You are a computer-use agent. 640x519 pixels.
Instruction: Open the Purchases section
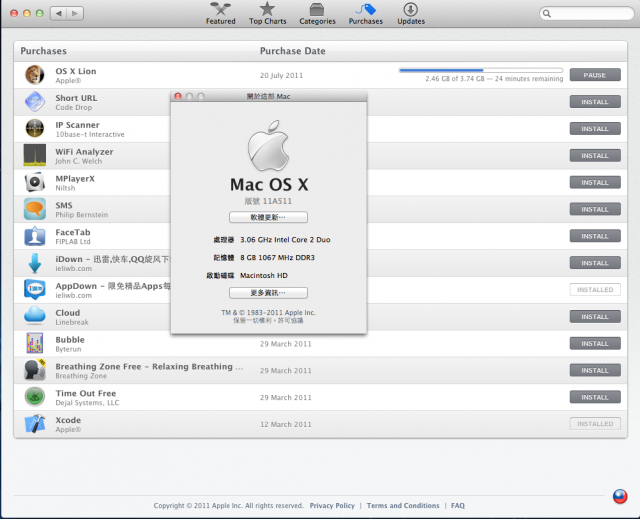click(x=365, y=14)
